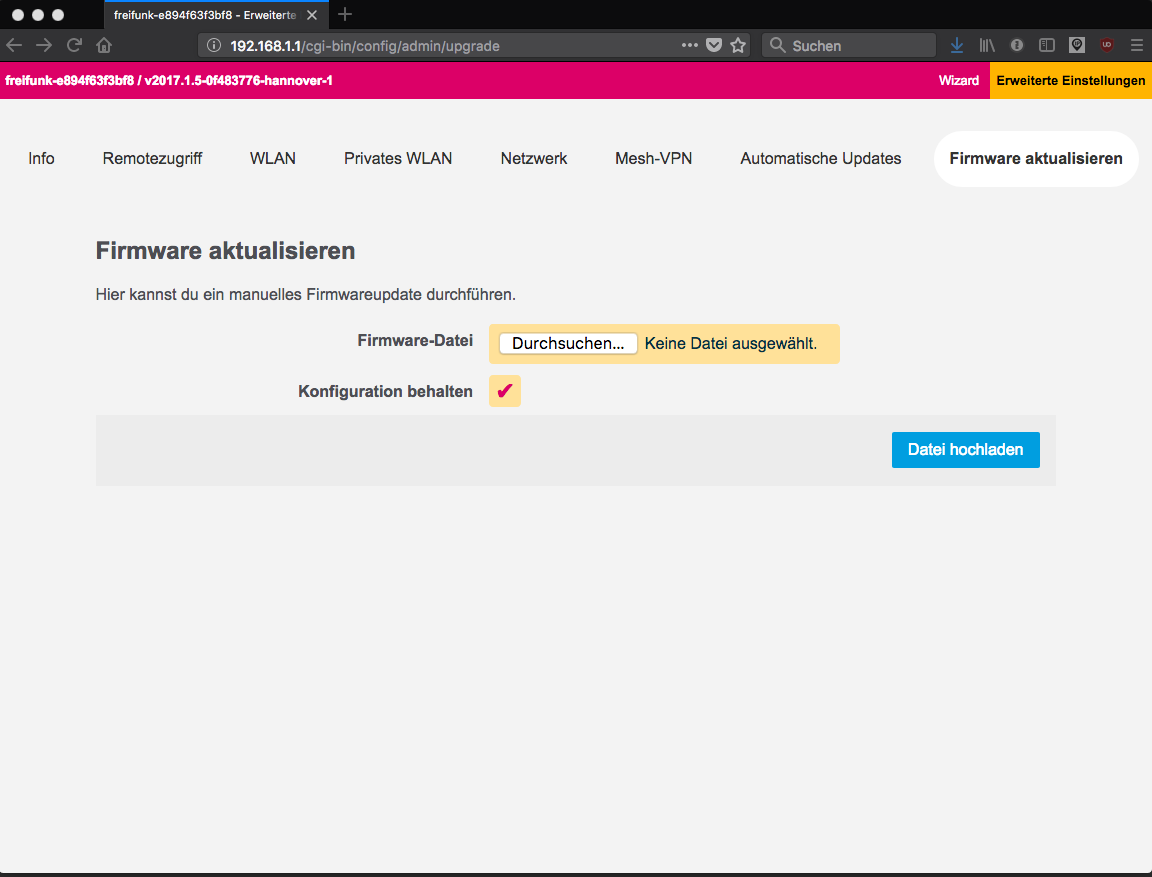Viewport: 1152px width, 877px height.
Task: Open the Library bookmarks icon
Action: click(987, 45)
